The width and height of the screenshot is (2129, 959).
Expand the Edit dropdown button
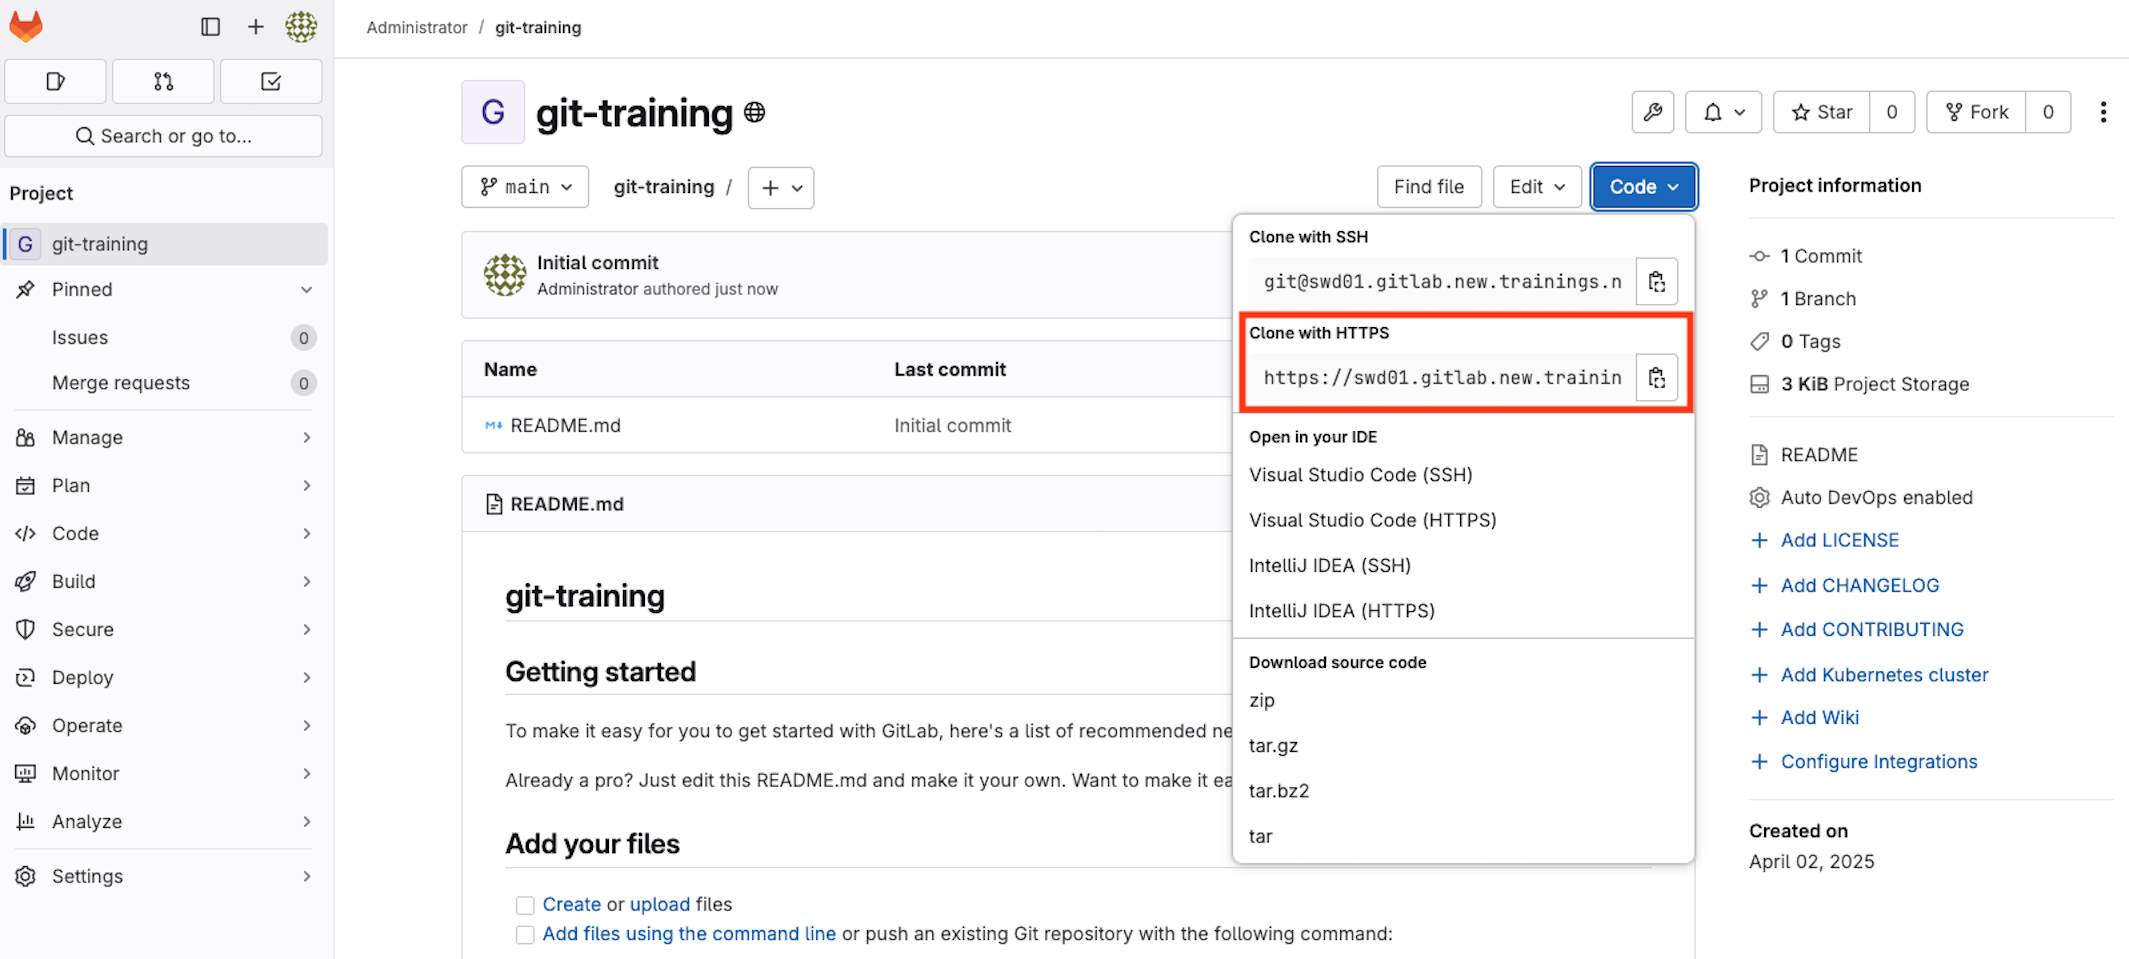pyautogui.click(x=1536, y=187)
